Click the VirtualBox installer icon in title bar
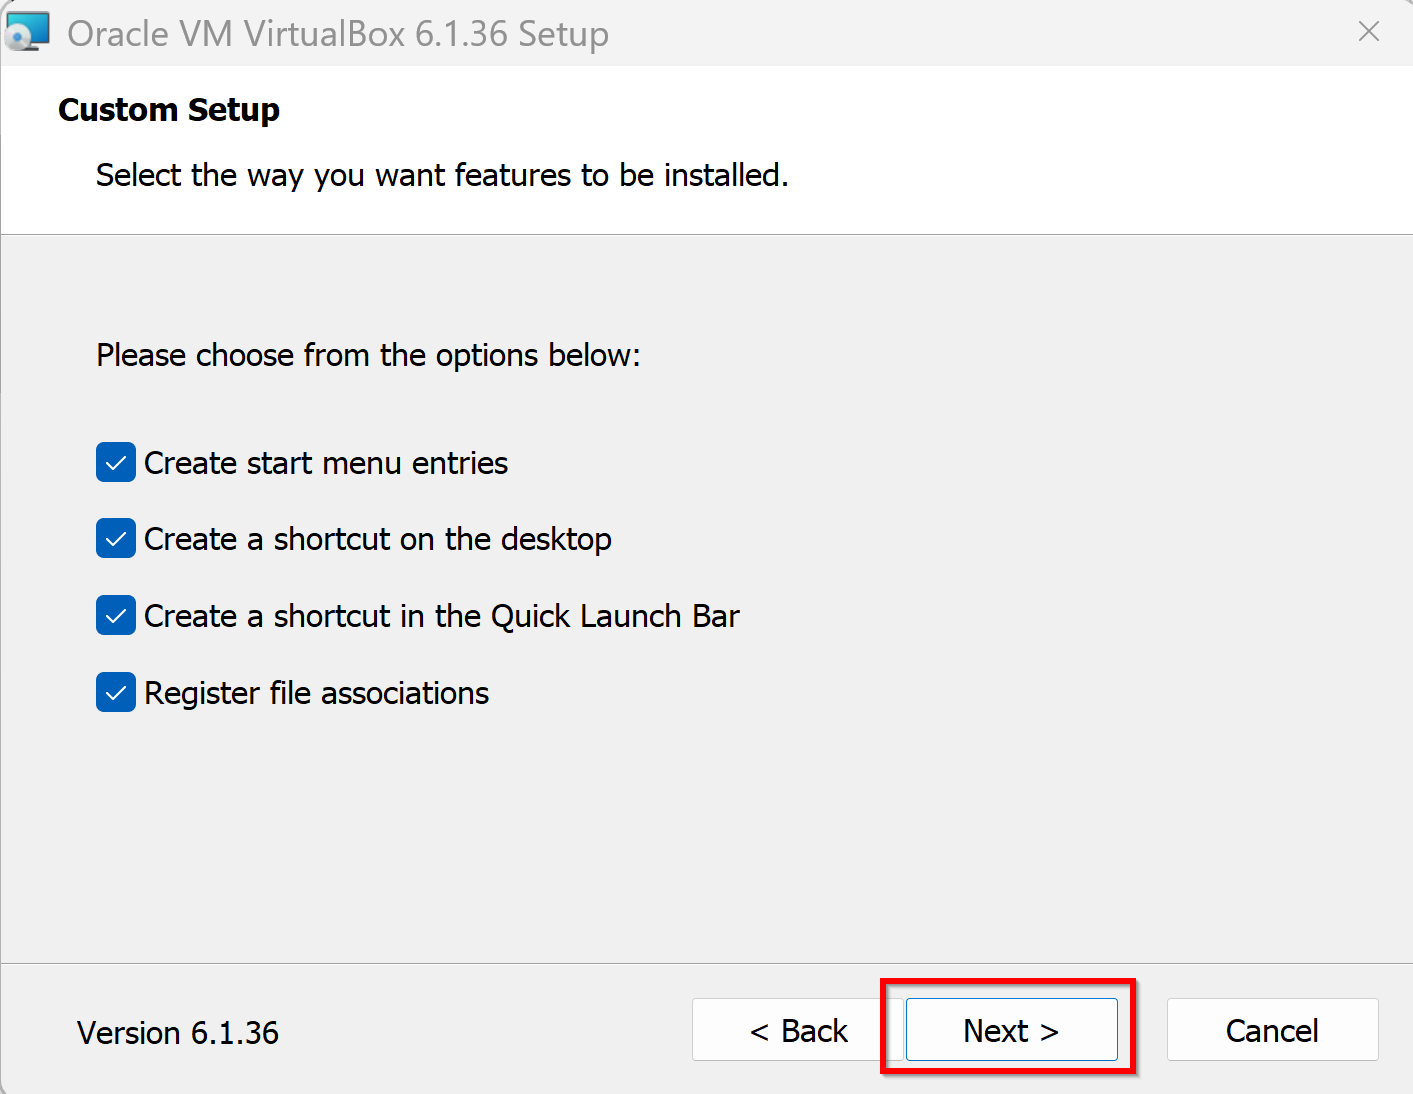 tap(27, 32)
